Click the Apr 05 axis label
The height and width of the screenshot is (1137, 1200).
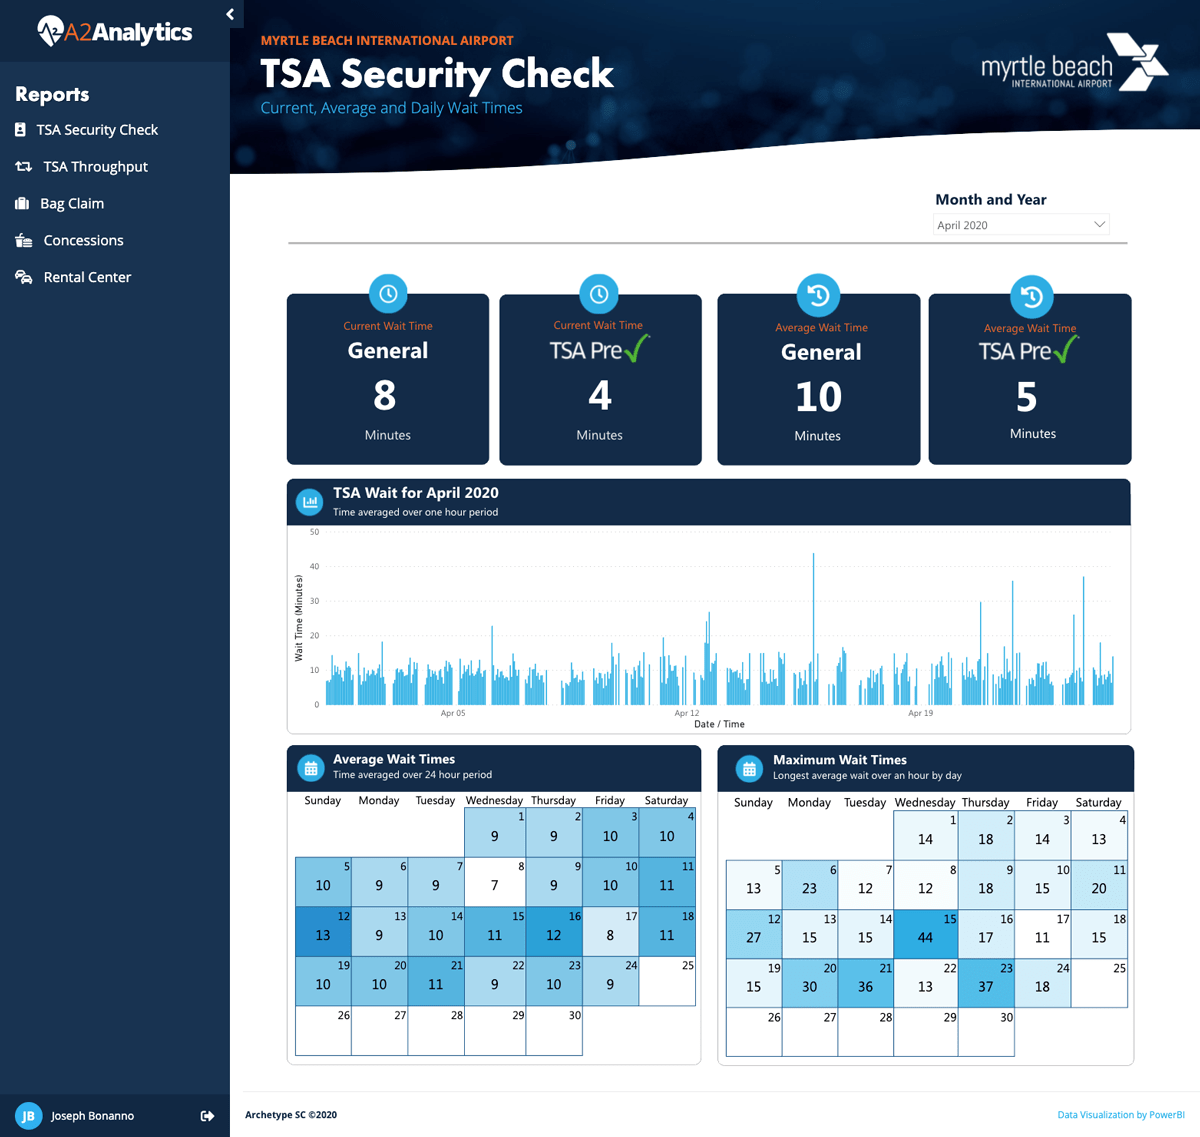tap(453, 713)
